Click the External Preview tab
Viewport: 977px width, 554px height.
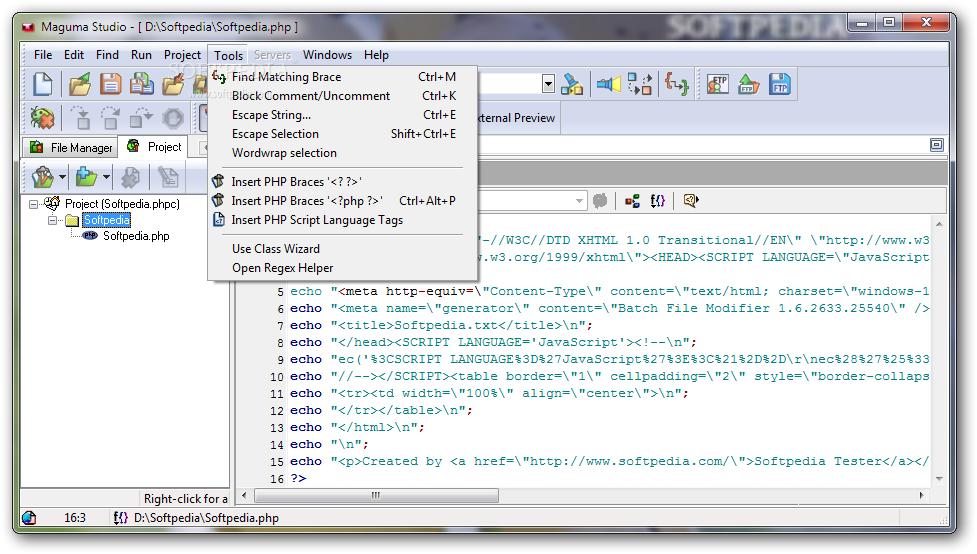tap(517, 118)
